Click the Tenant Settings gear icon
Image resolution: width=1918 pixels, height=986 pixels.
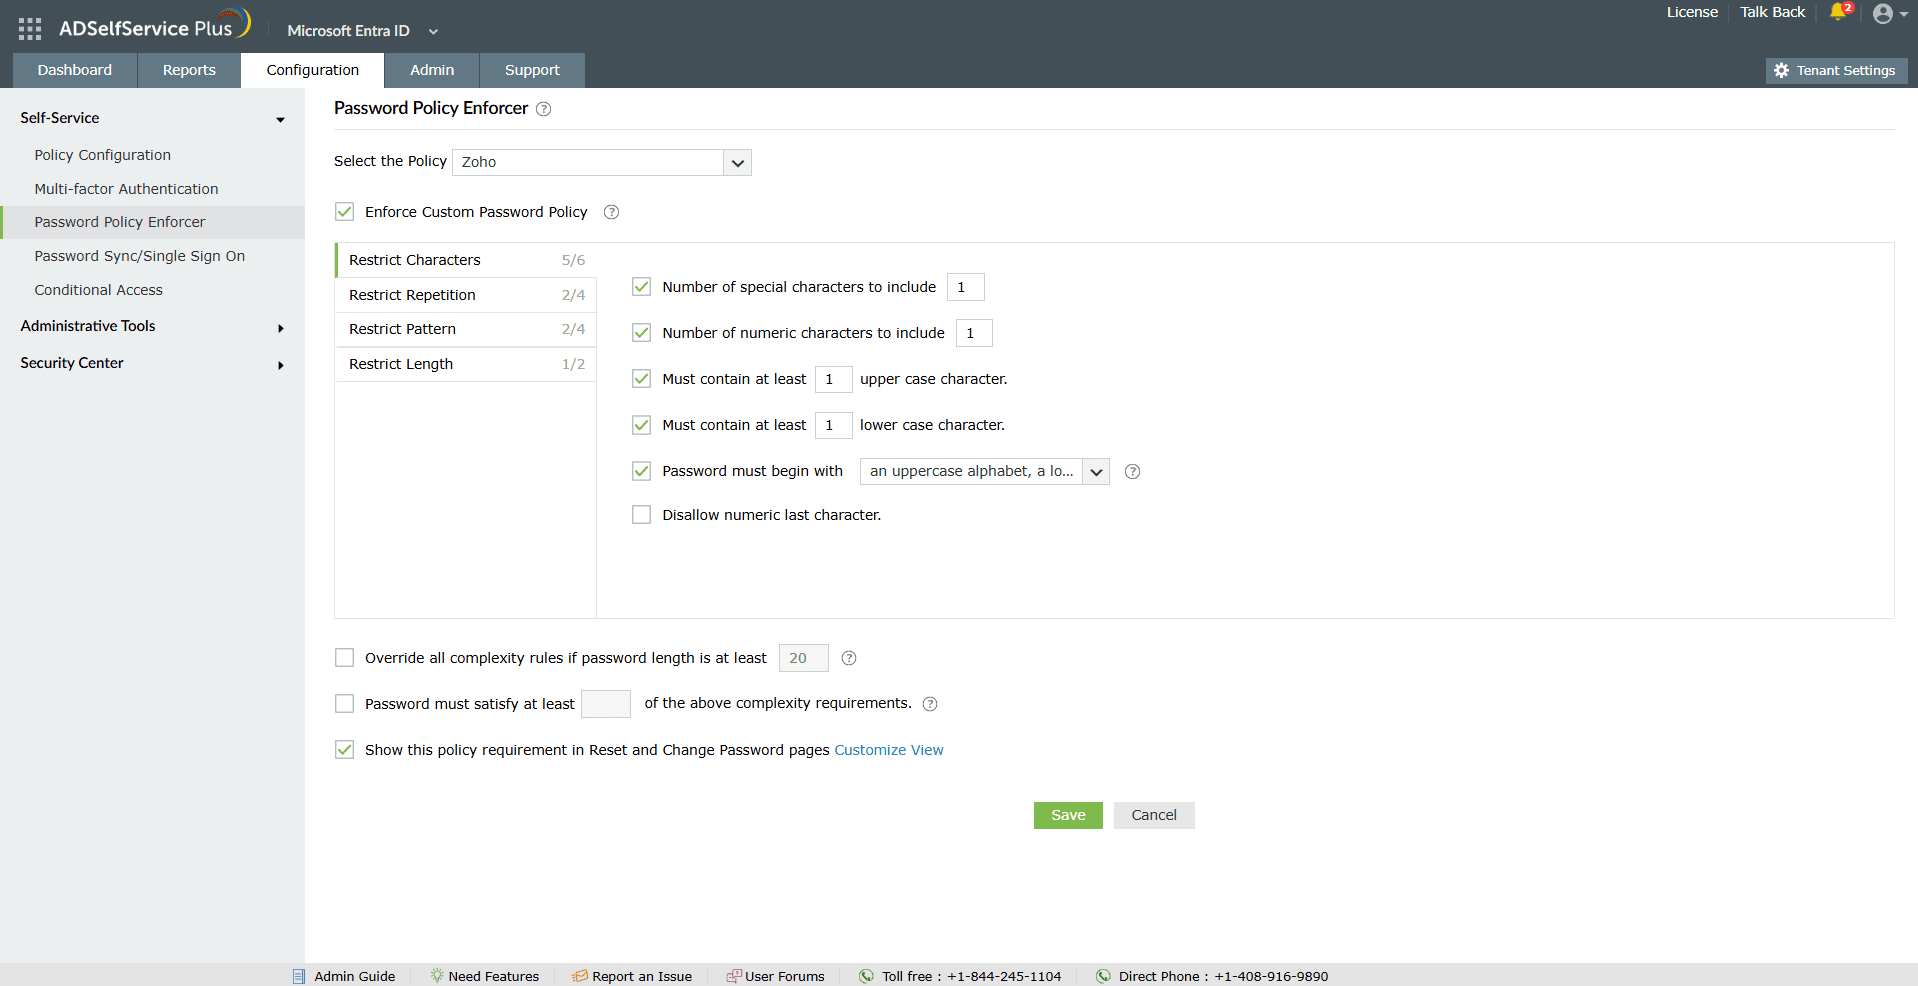pyautogui.click(x=1781, y=70)
